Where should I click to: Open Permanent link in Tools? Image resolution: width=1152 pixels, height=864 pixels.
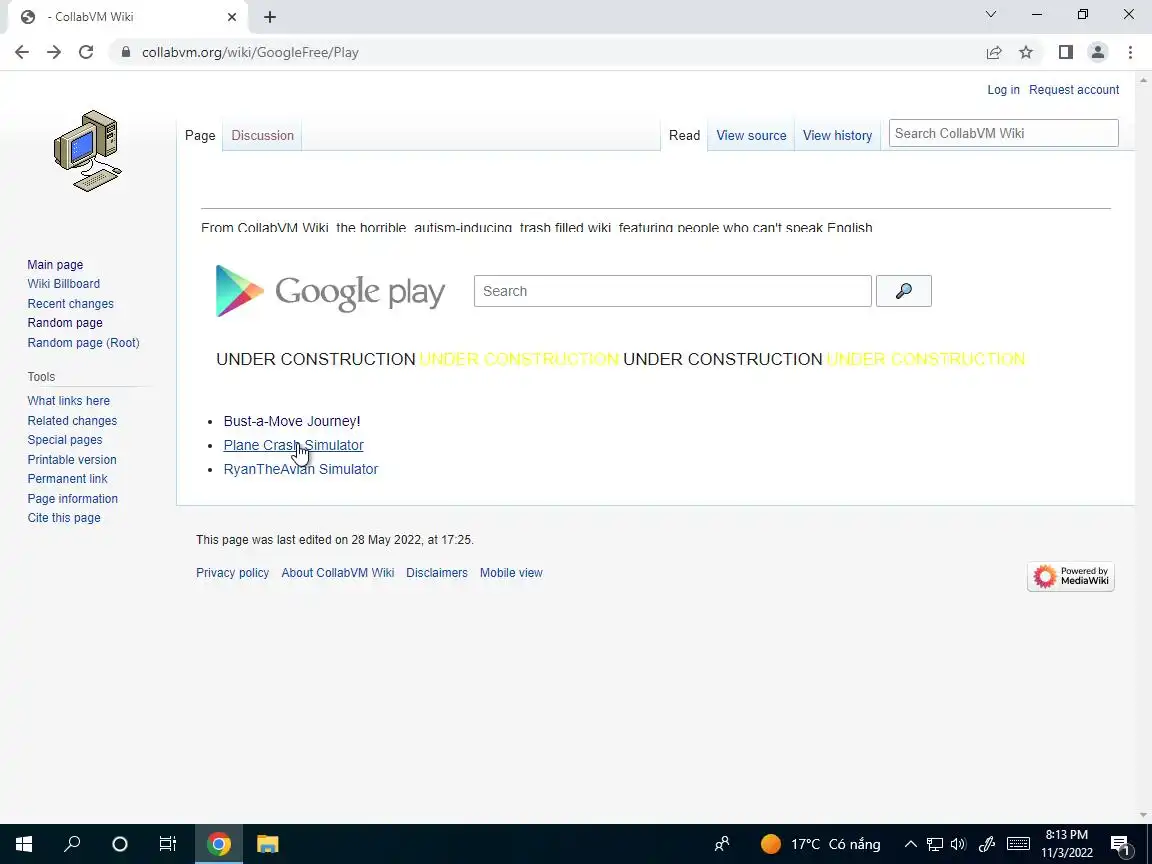[x=68, y=478]
